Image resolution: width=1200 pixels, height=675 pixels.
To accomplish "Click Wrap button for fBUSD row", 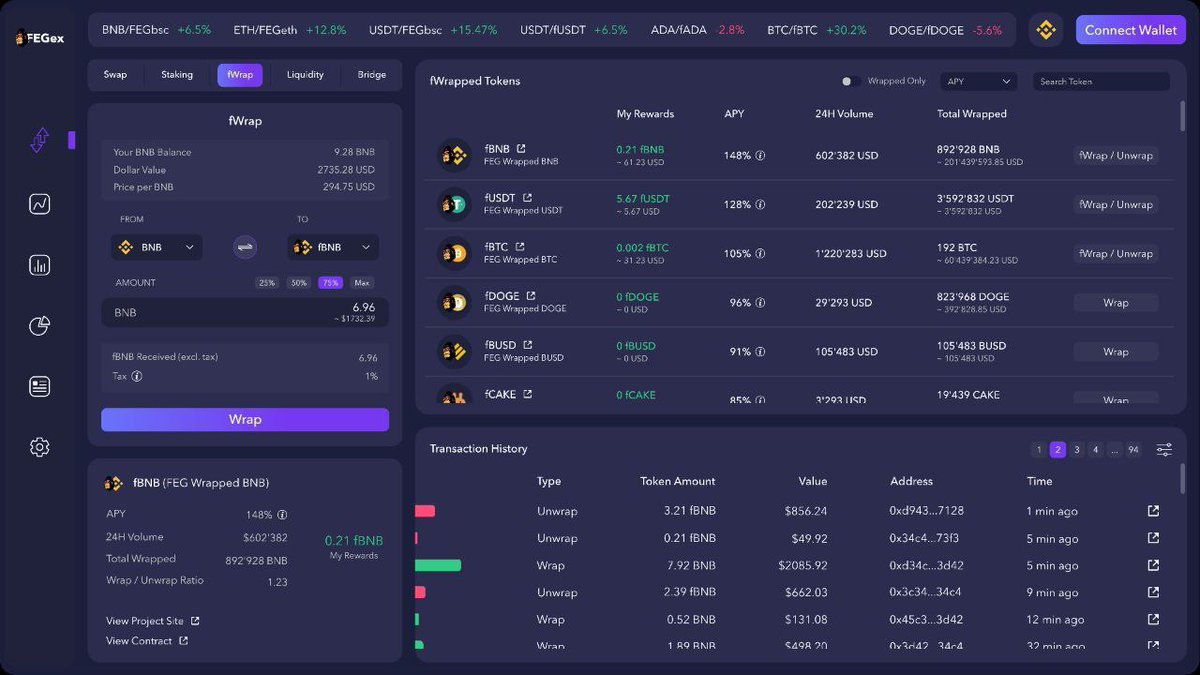I will 1116,352.
